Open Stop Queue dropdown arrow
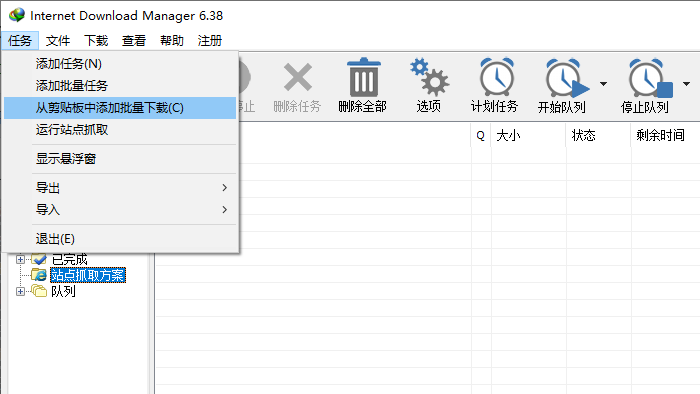The image size is (700, 394). click(x=686, y=84)
